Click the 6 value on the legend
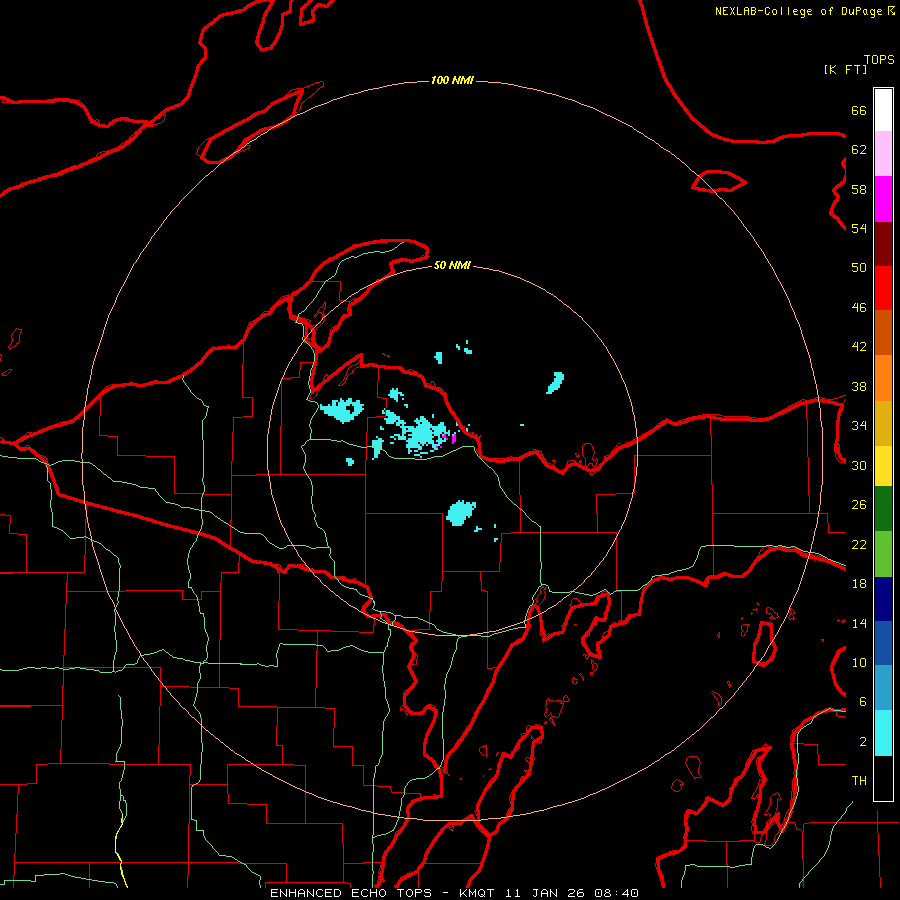 [862, 702]
